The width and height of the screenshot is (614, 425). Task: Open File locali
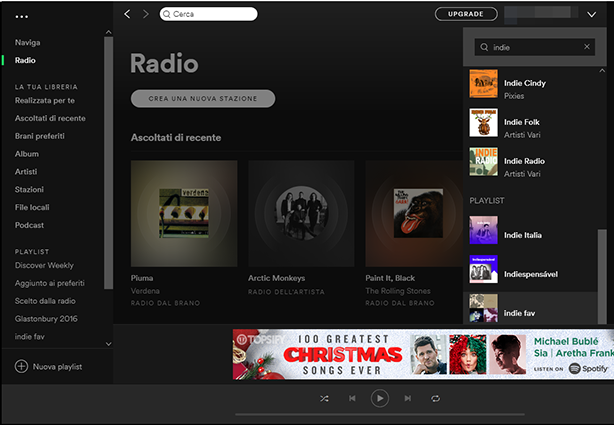(x=32, y=207)
